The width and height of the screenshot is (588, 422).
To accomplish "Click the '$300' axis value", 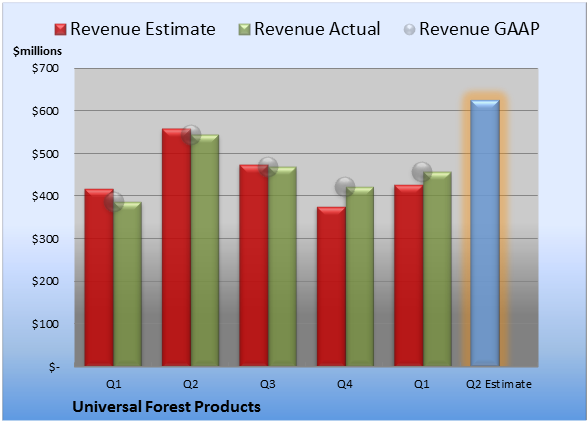I will click(x=45, y=239).
